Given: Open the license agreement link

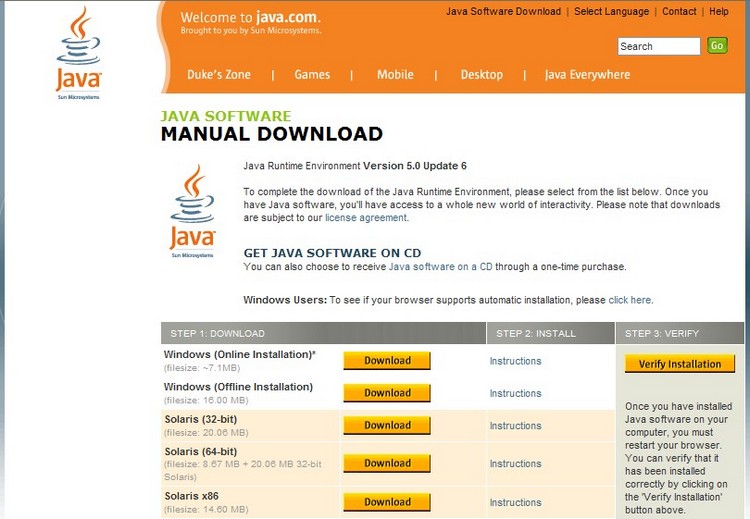Looking at the screenshot, I should (366, 218).
